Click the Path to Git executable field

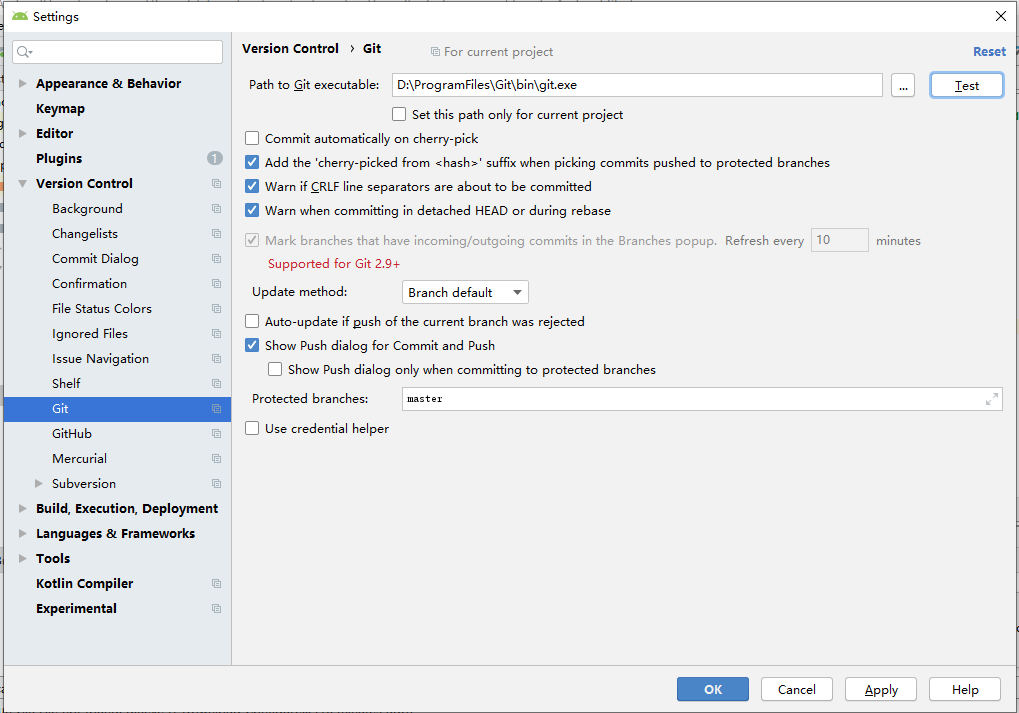[x=637, y=85]
